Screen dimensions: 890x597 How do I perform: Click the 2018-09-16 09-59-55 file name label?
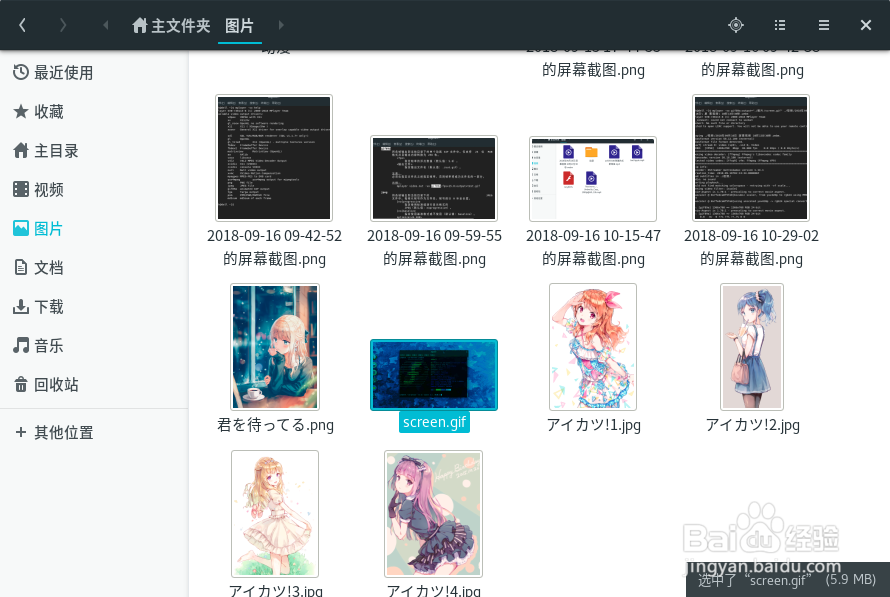(x=434, y=247)
